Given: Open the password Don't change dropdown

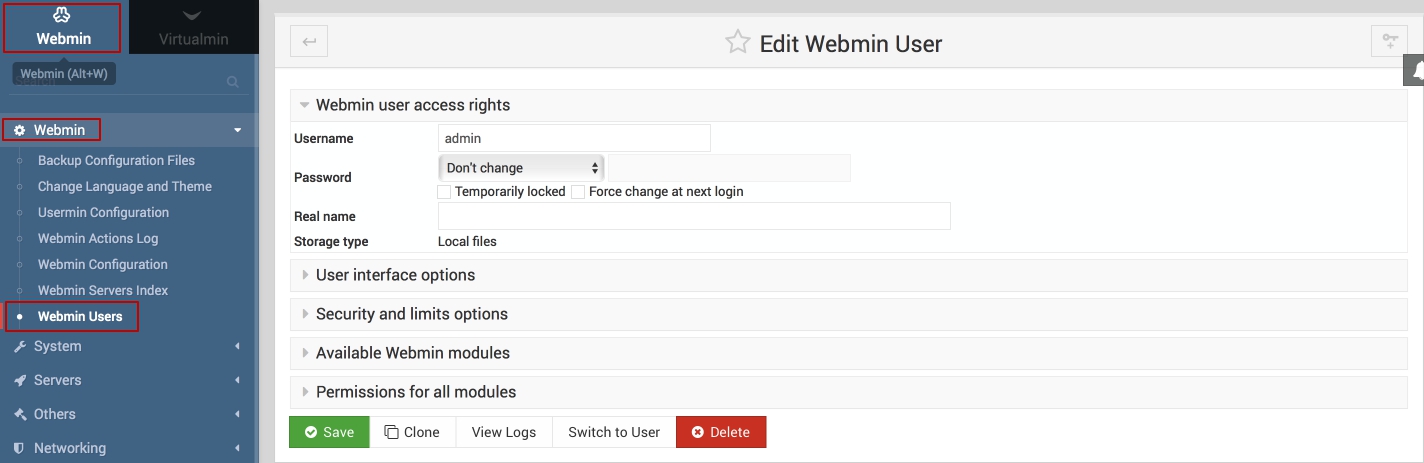Looking at the screenshot, I should pos(521,168).
